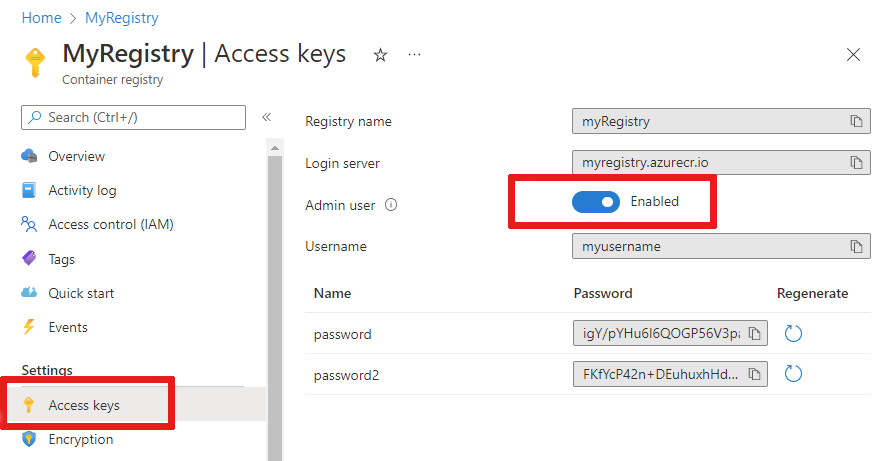Disable the Admin user toggle

coord(596,202)
